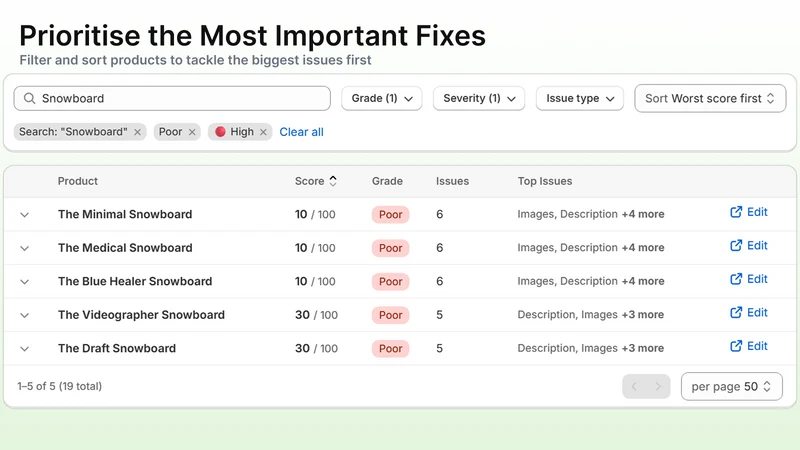Click the Top Issues column header
800x450 pixels.
click(x=545, y=181)
